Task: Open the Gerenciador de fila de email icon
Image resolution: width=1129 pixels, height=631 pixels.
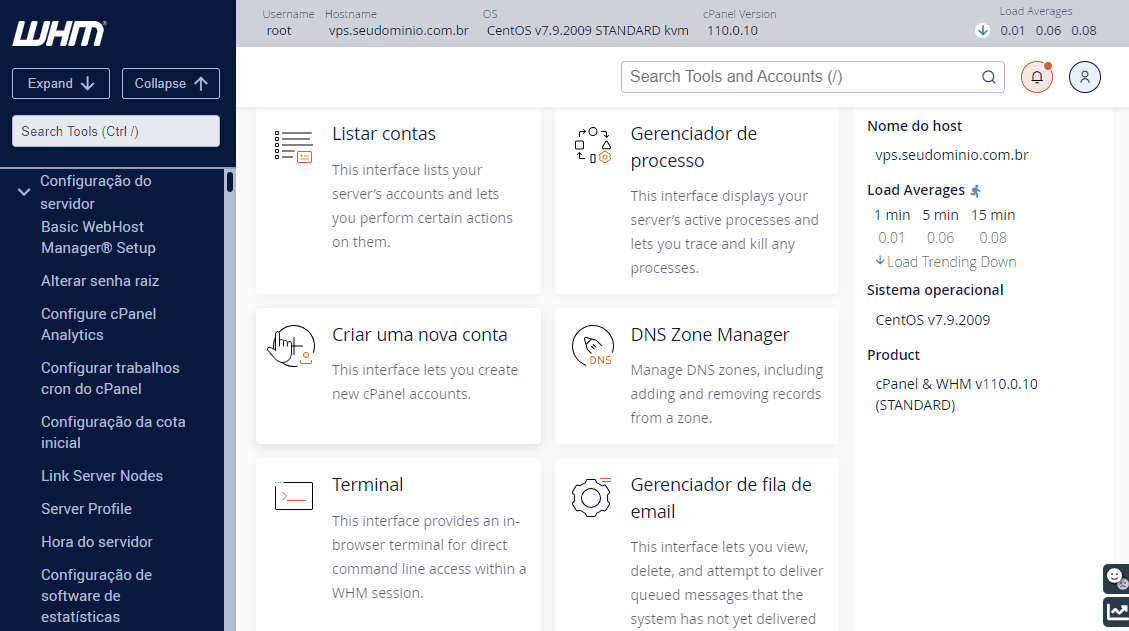Action: click(x=591, y=497)
